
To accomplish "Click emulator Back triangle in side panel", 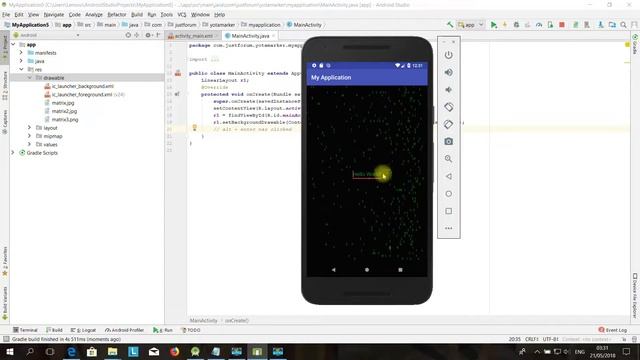I will click(449, 176).
